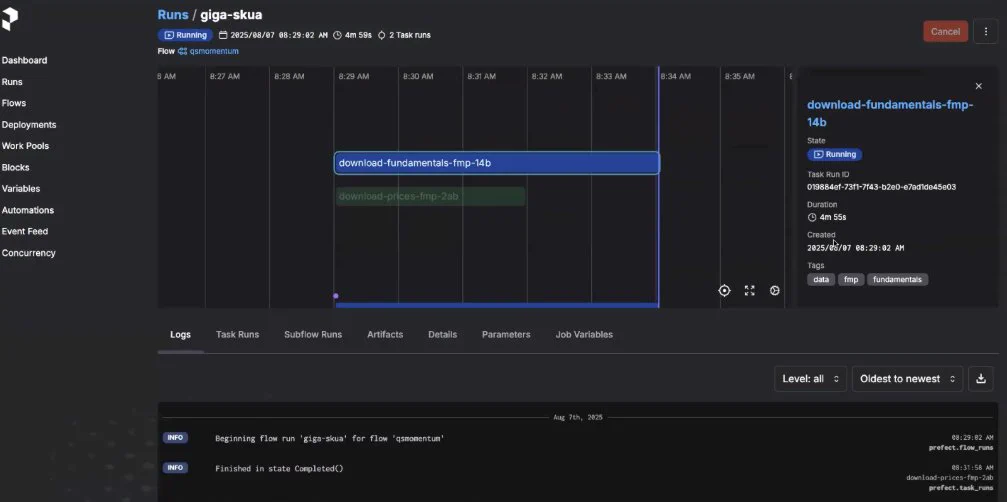The image size is (1007, 502).
Task: Open the qsmomentum flow link
Action: click(214, 51)
